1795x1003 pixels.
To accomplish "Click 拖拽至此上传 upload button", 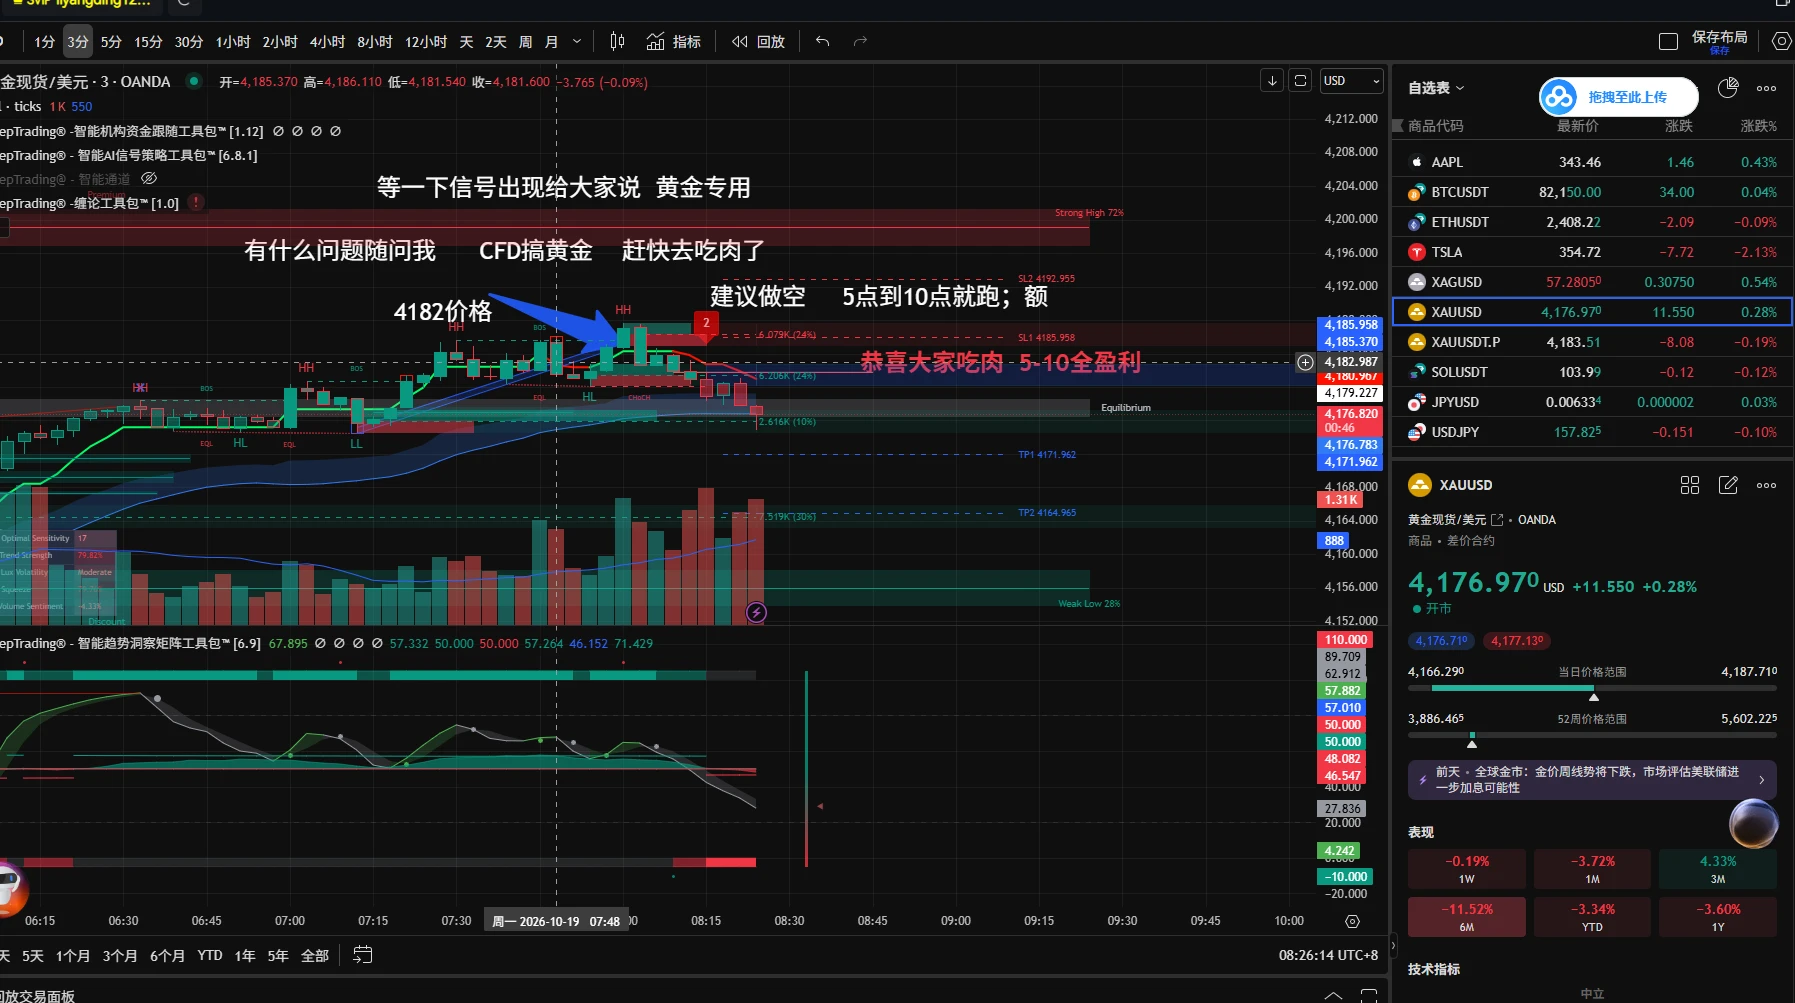I will (1618, 97).
